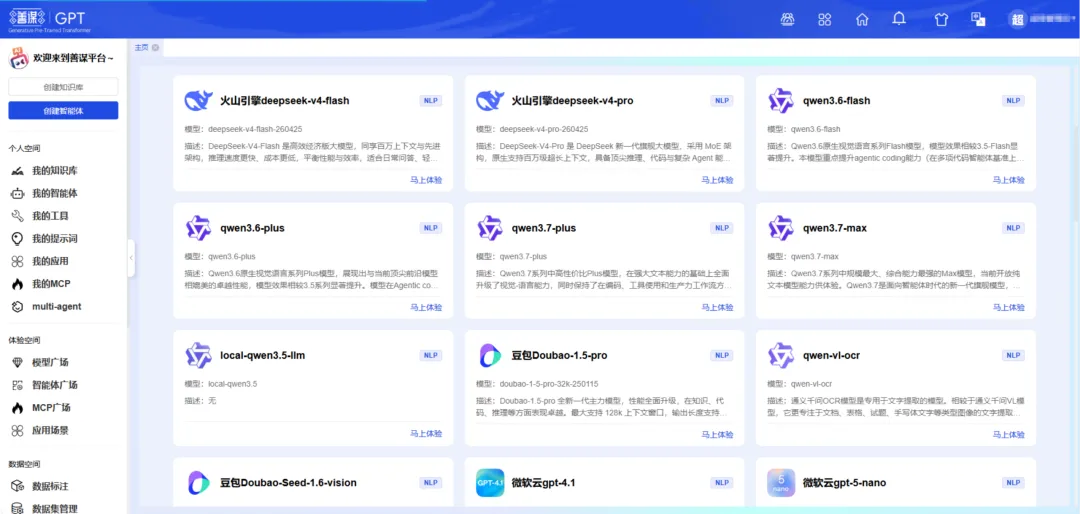
Task: Click 微软云gpt-4.1 logo
Action: click(490, 483)
